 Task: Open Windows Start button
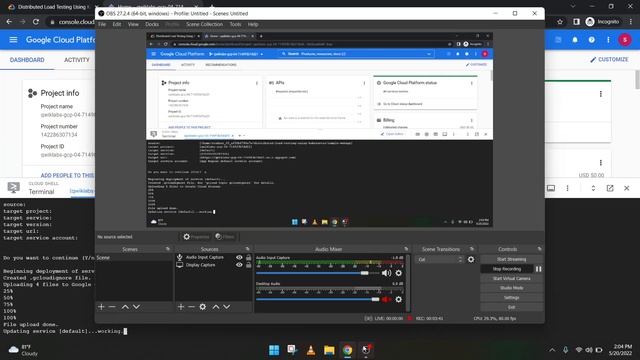(x=274, y=350)
